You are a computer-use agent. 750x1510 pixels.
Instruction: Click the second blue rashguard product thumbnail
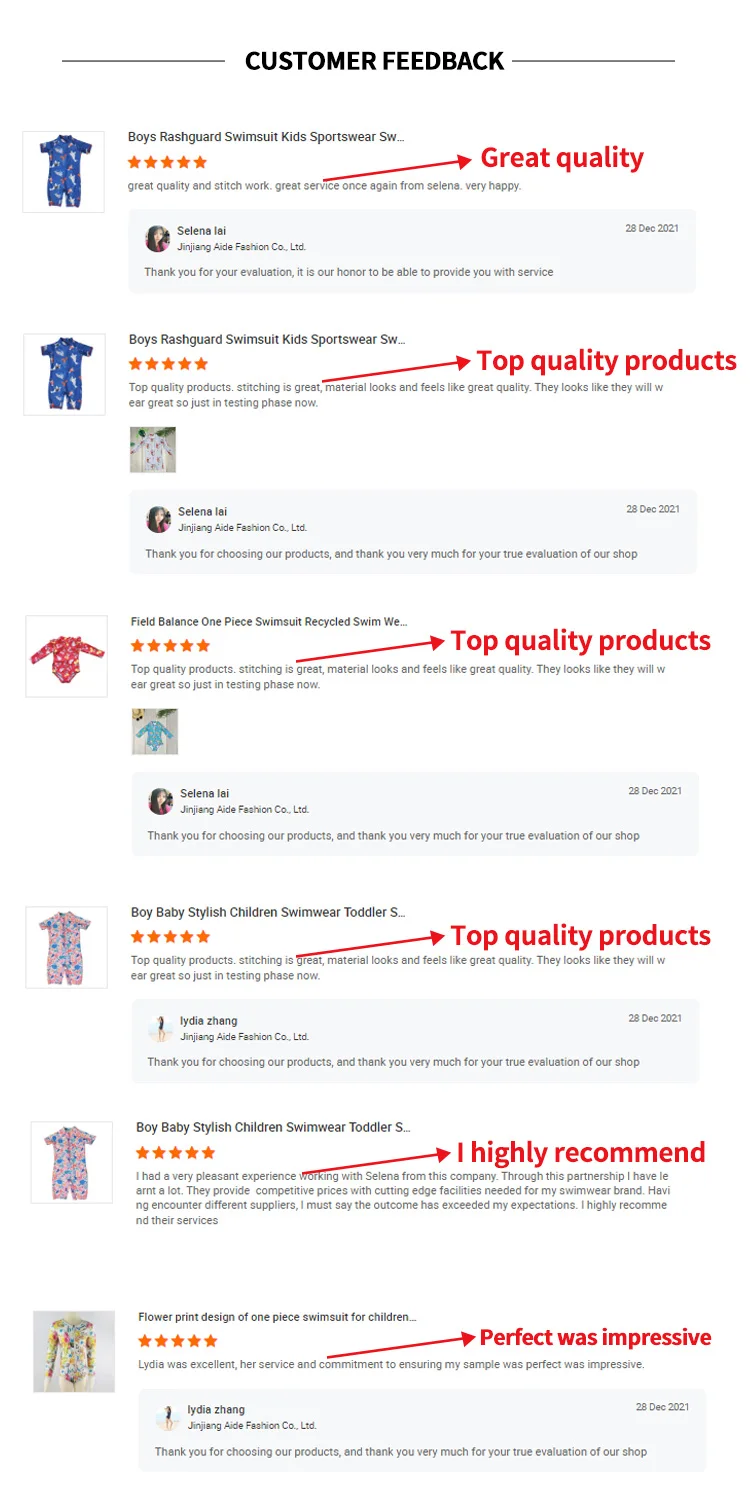tap(64, 374)
